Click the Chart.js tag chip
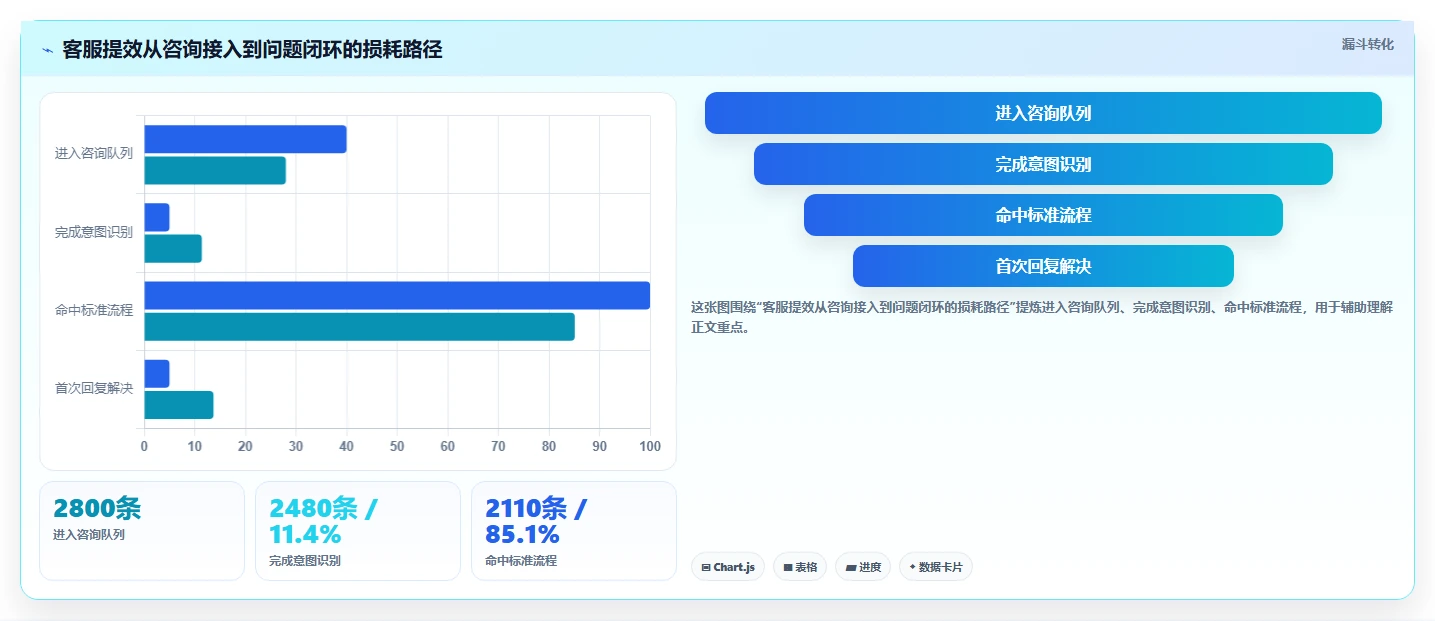 [x=728, y=567]
